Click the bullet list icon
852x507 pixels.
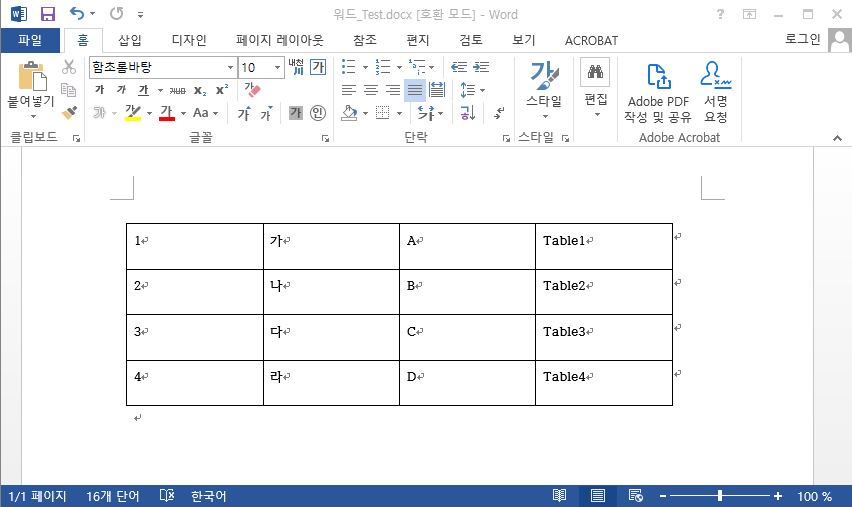click(348, 67)
